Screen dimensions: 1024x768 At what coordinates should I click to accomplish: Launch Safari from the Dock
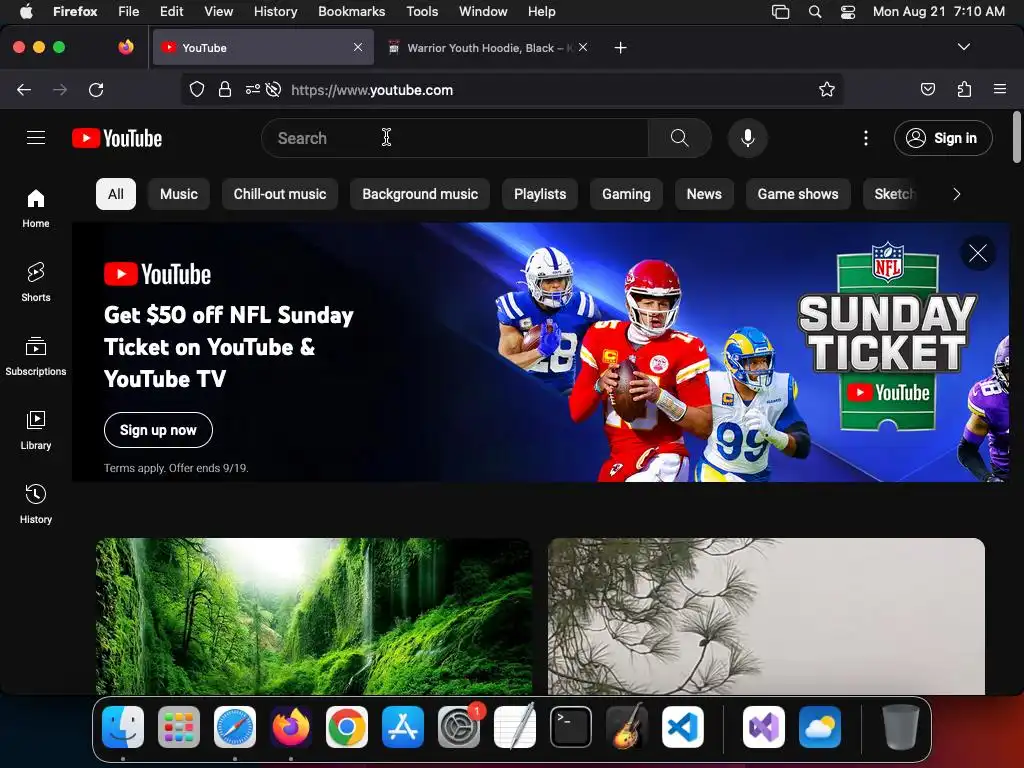click(x=235, y=727)
